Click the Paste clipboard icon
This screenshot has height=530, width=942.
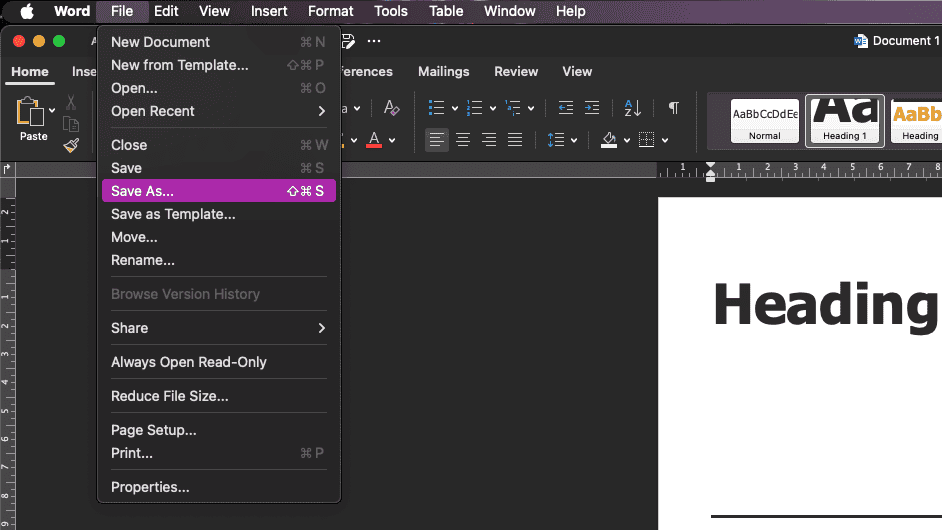33,115
